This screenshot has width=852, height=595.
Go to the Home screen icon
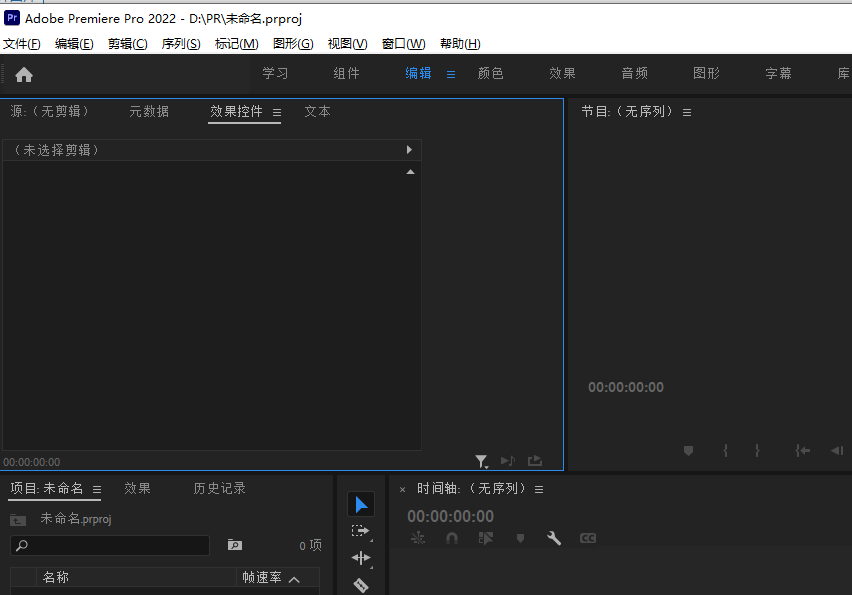(24, 74)
